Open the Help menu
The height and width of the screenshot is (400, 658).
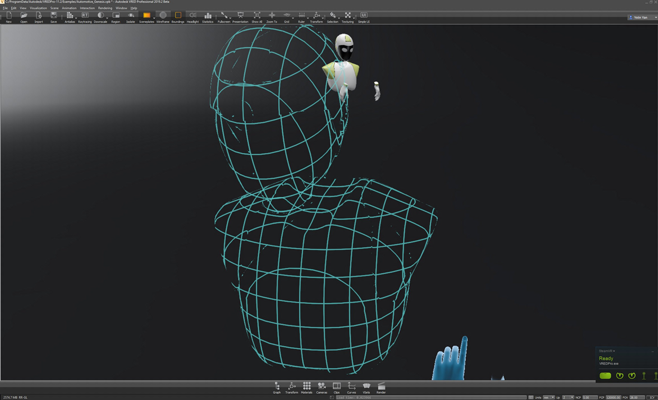133,8
